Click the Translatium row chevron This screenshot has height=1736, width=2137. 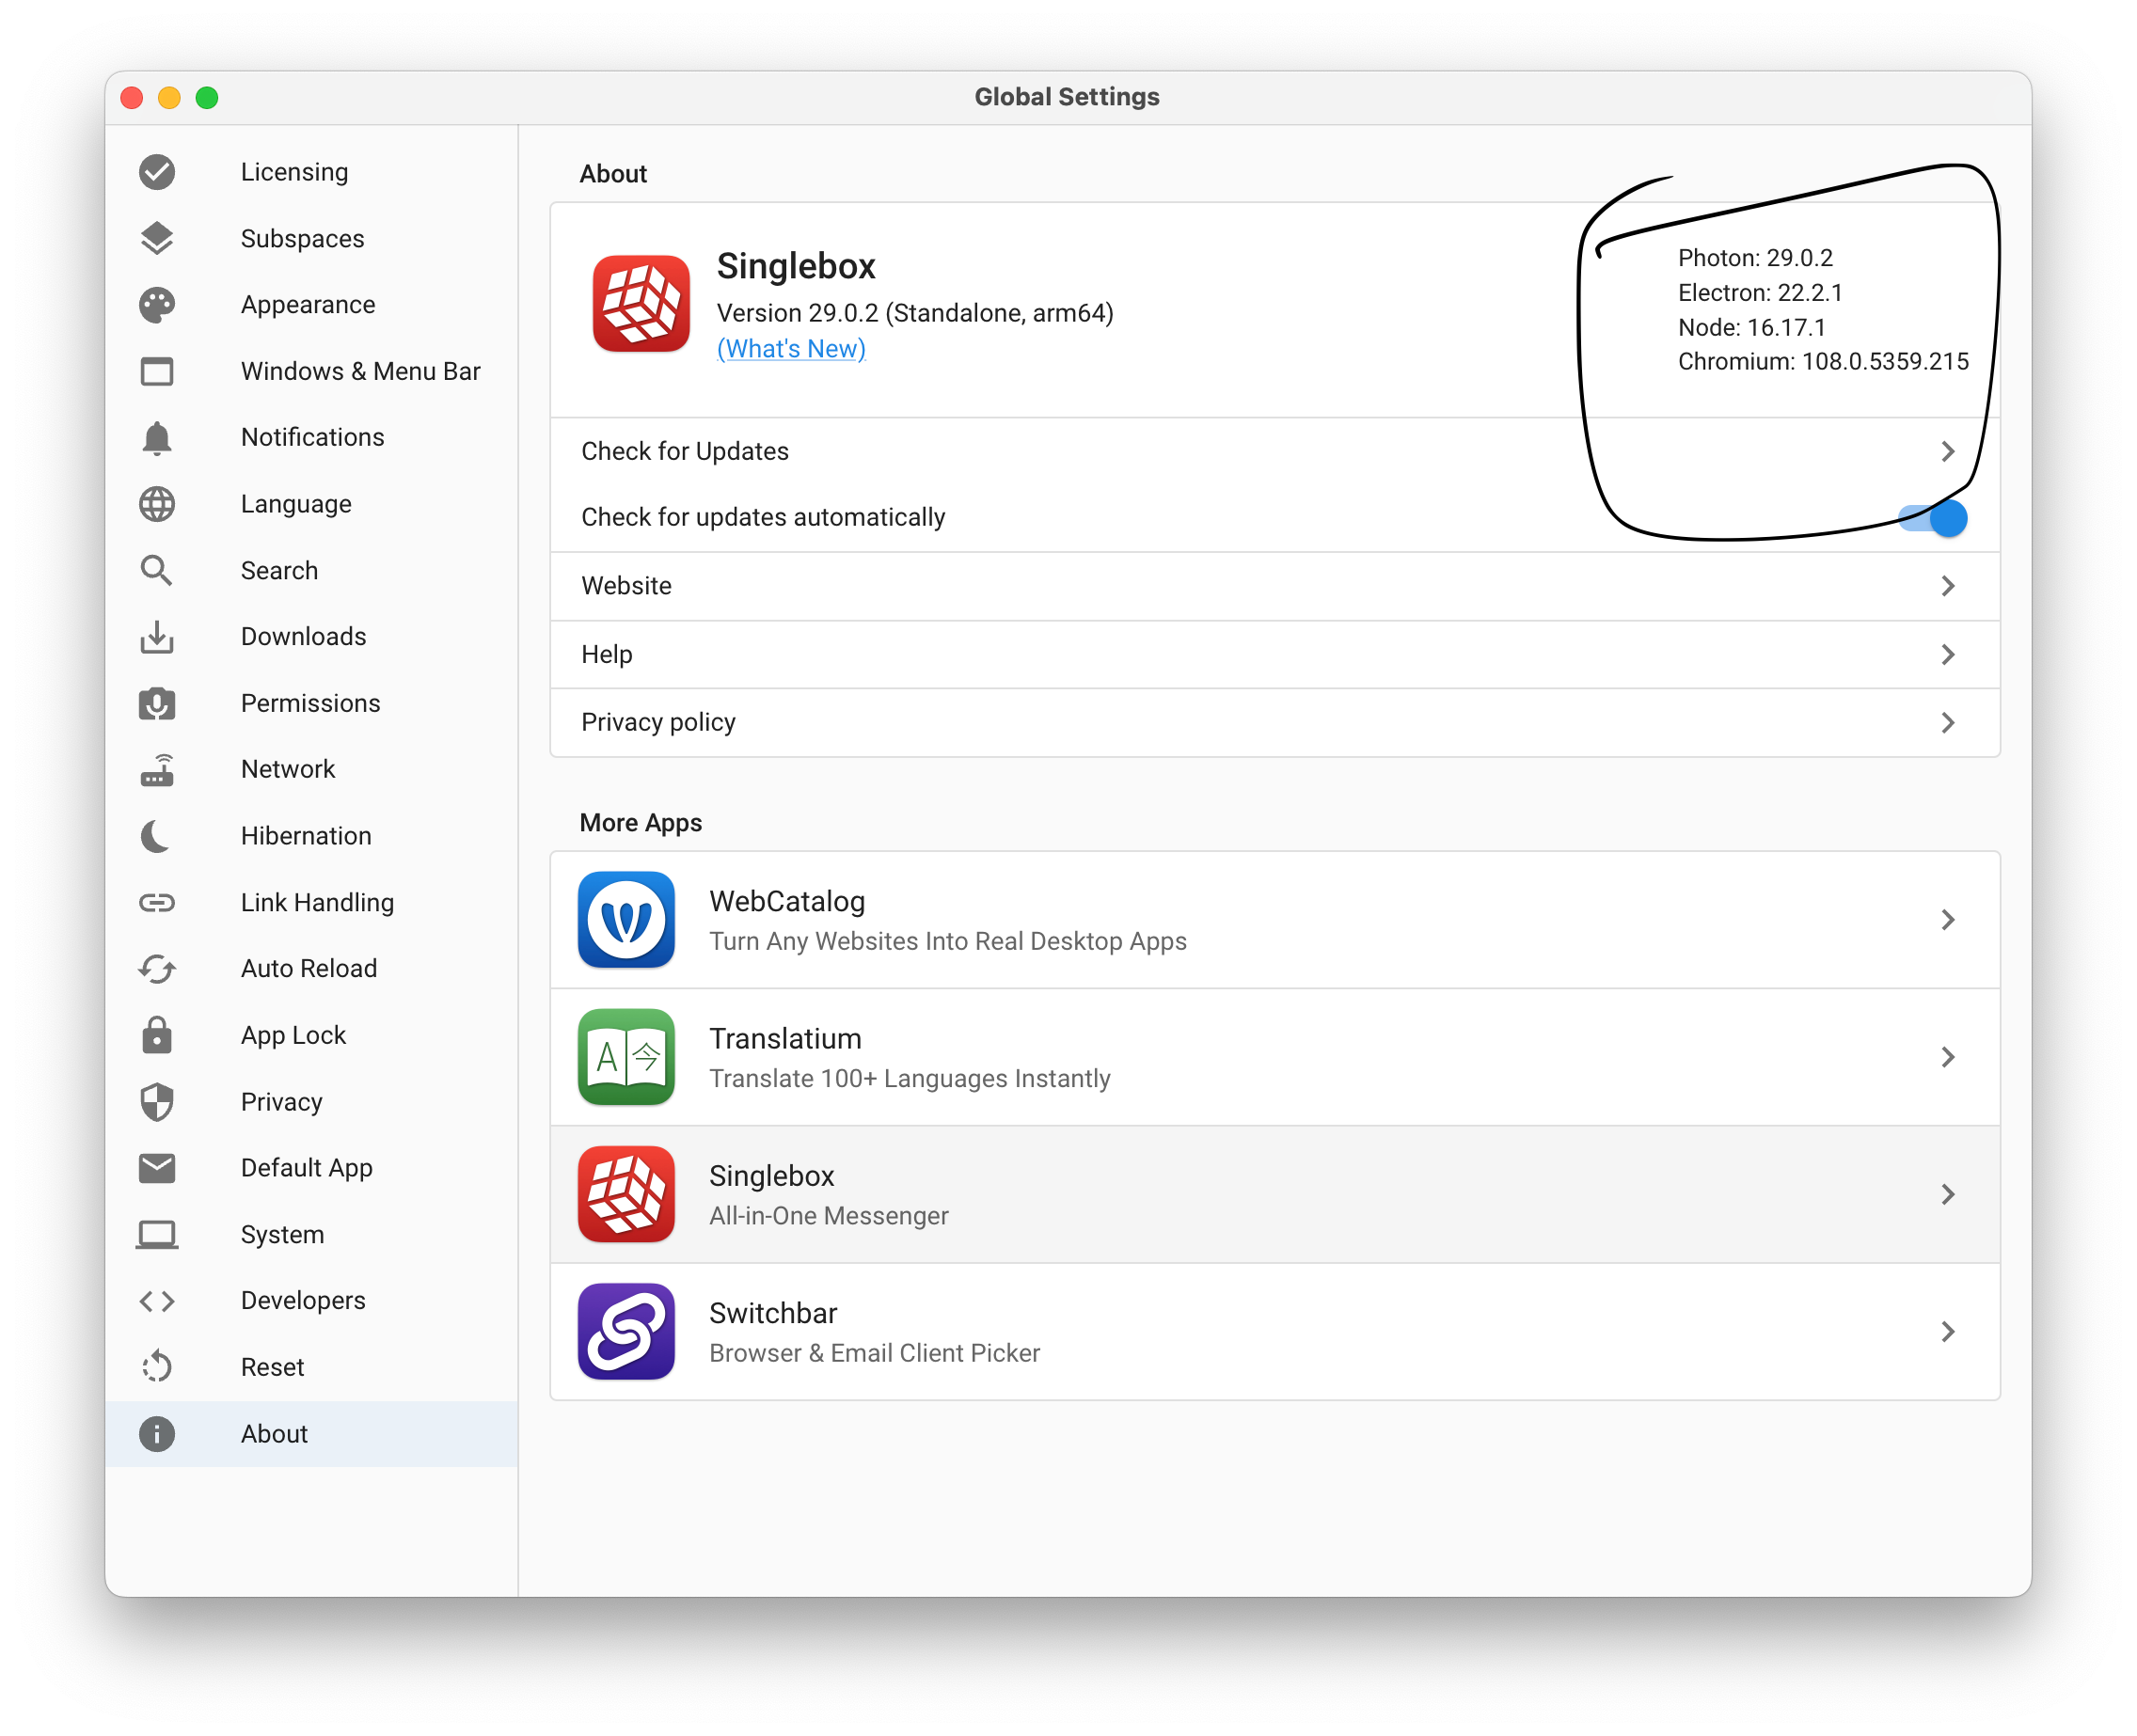click(1948, 1057)
